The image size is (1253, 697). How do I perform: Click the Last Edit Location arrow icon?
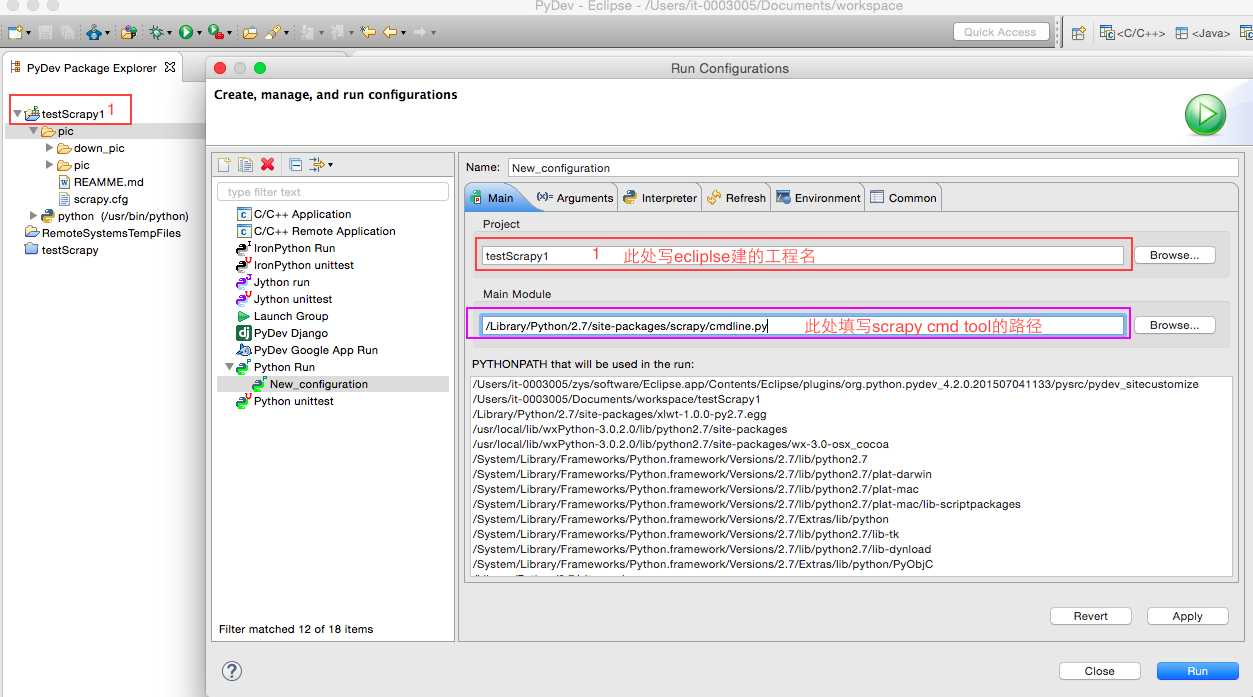(368, 32)
